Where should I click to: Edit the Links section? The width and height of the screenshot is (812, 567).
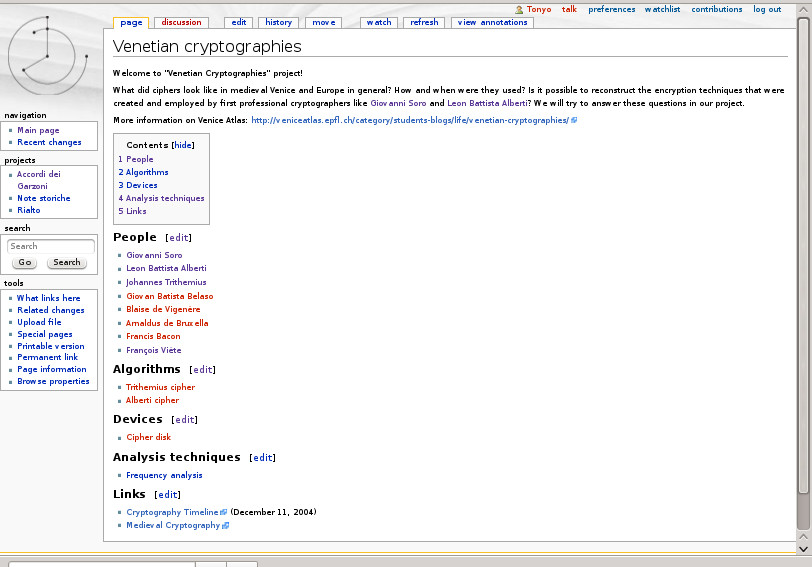[168, 495]
